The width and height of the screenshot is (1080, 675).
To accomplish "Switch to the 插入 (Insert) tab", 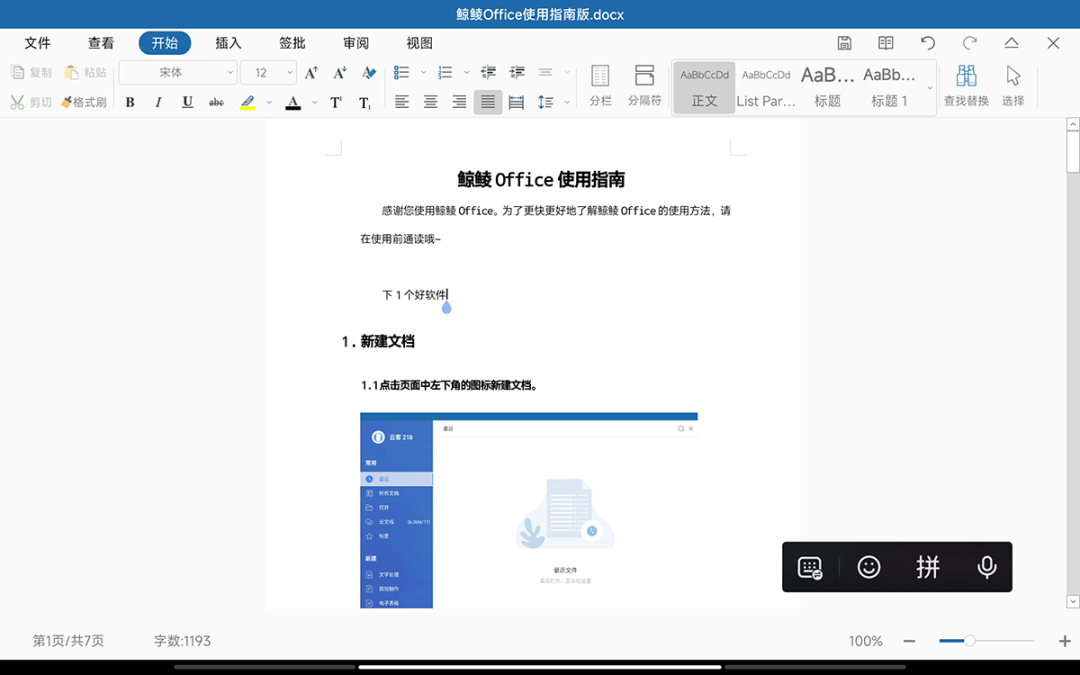I will pyautogui.click(x=229, y=43).
